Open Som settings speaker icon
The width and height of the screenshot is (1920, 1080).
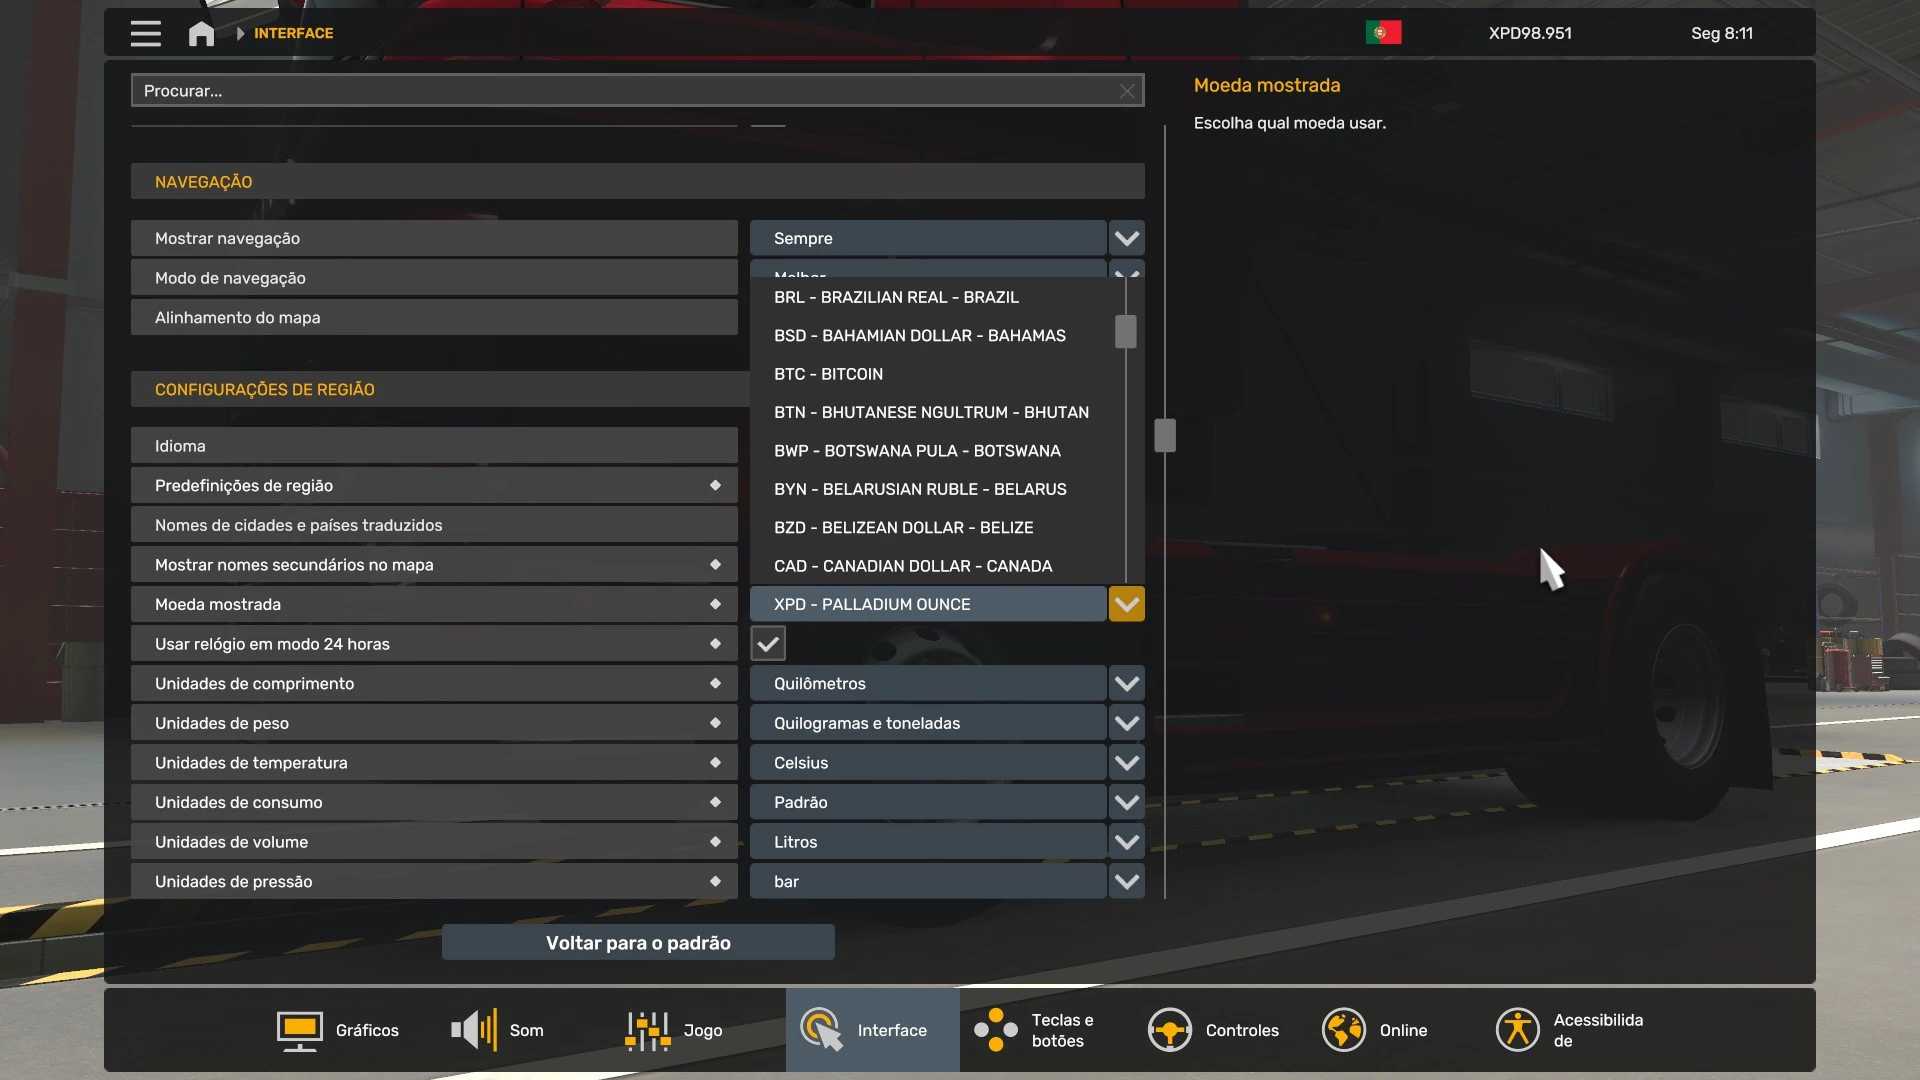pos(474,1030)
